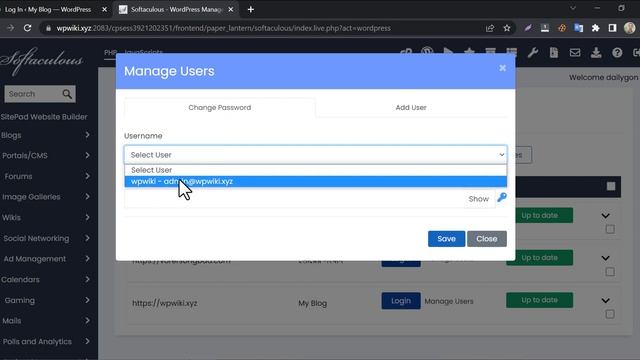Open the help question mark icon
Screen dimensions: 640x360
pos(617,52)
